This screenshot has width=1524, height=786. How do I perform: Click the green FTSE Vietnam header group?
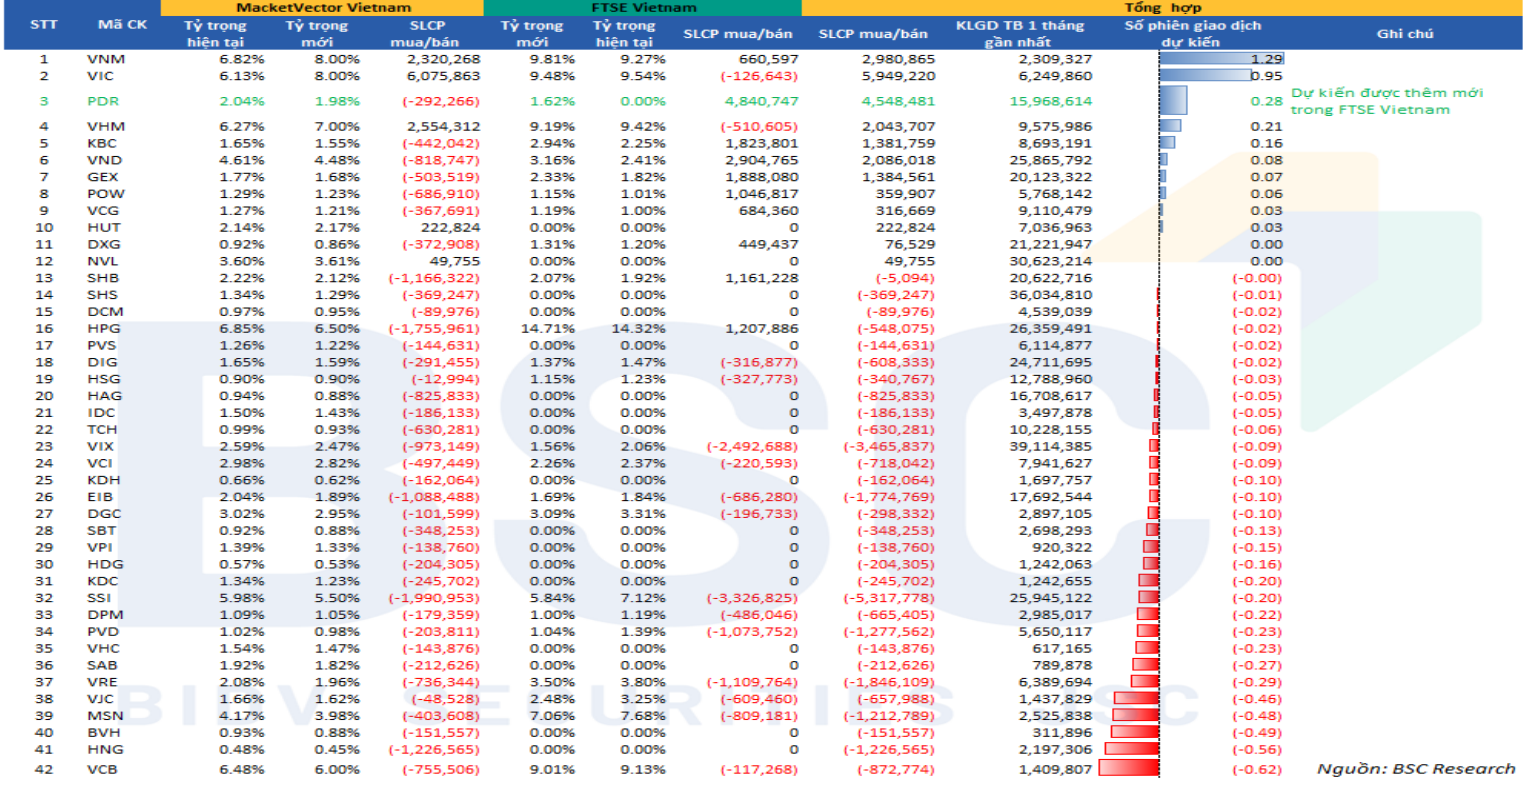(x=643, y=8)
